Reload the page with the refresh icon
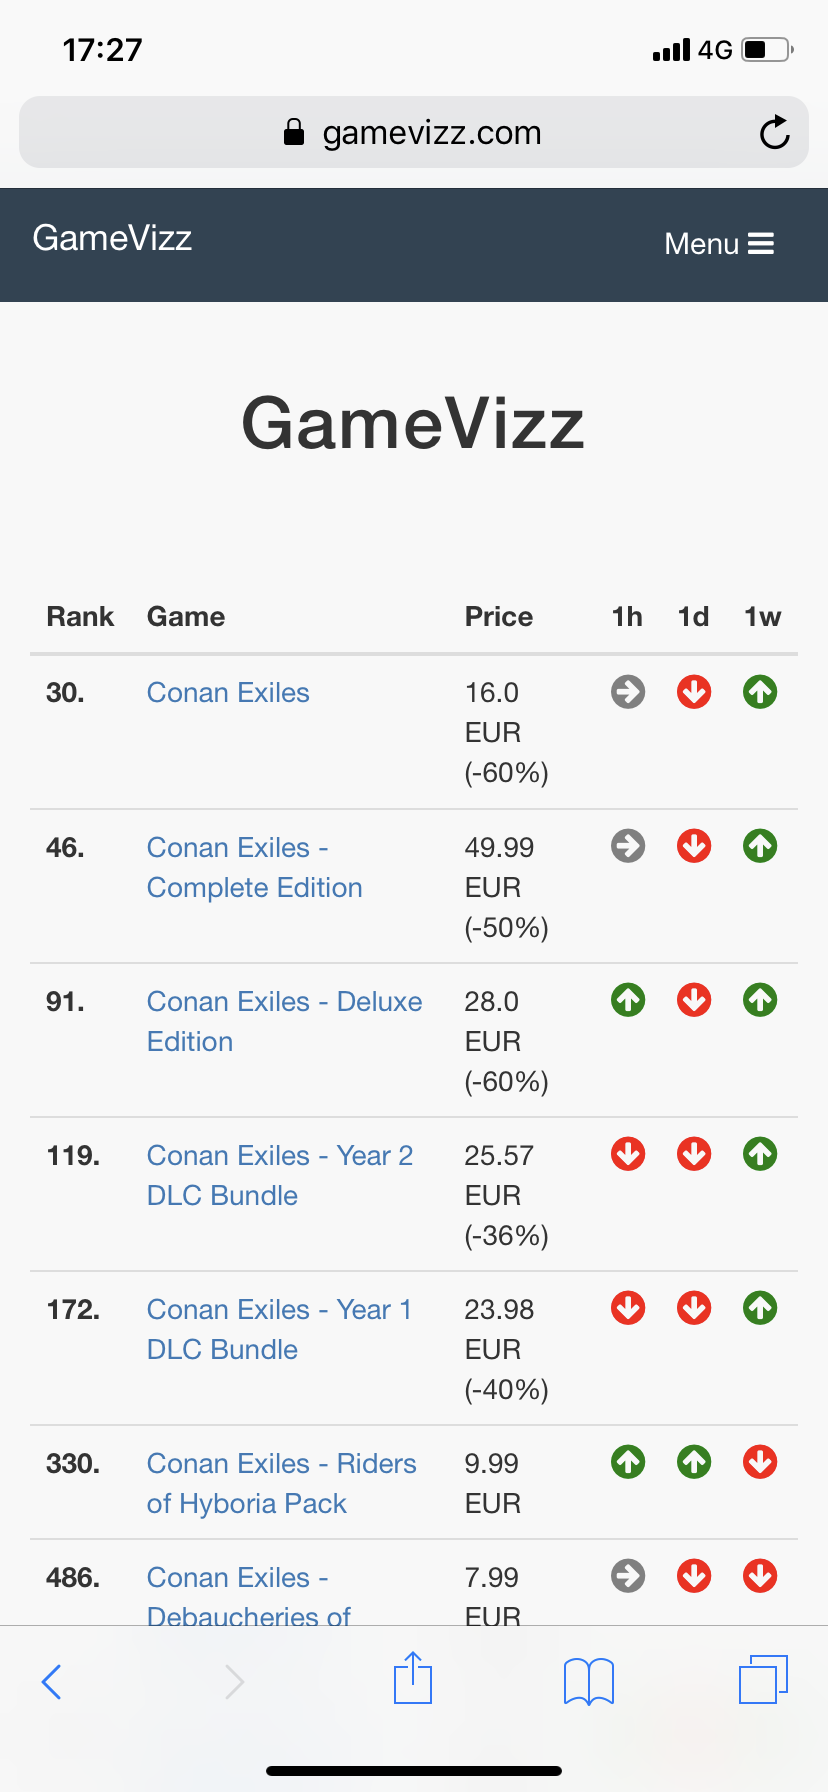This screenshot has width=828, height=1792. point(774,133)
